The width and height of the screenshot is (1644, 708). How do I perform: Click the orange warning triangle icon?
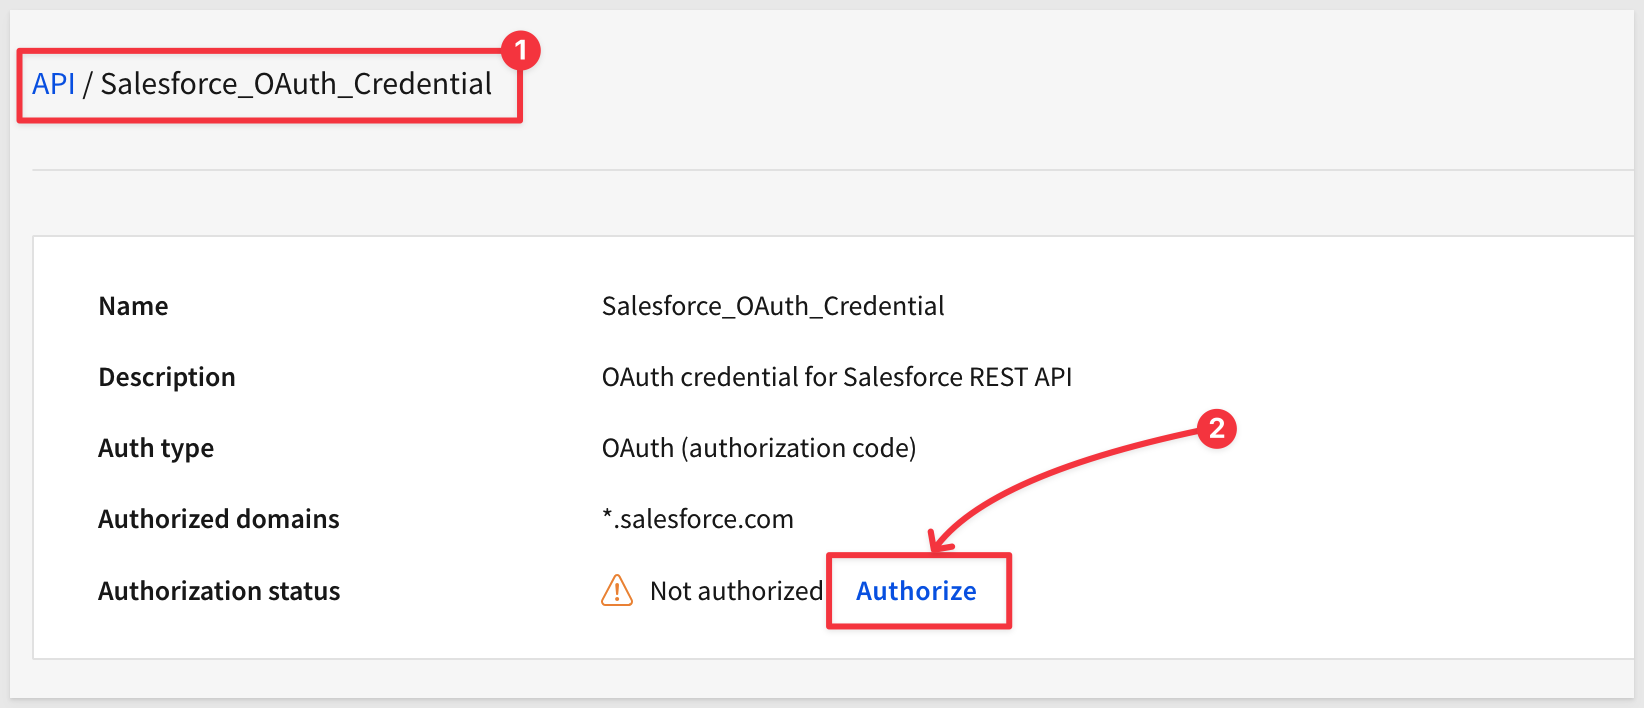(x=617, y=591)
